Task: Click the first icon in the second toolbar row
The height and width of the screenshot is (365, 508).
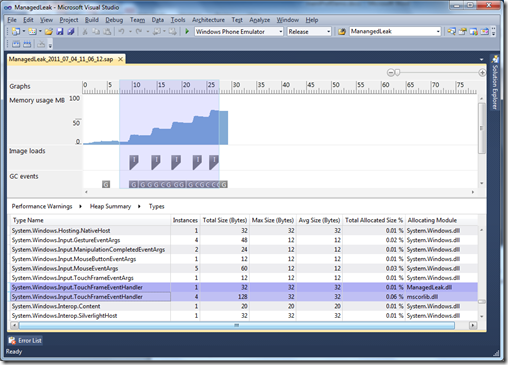Action: click(x=16, y=44)
